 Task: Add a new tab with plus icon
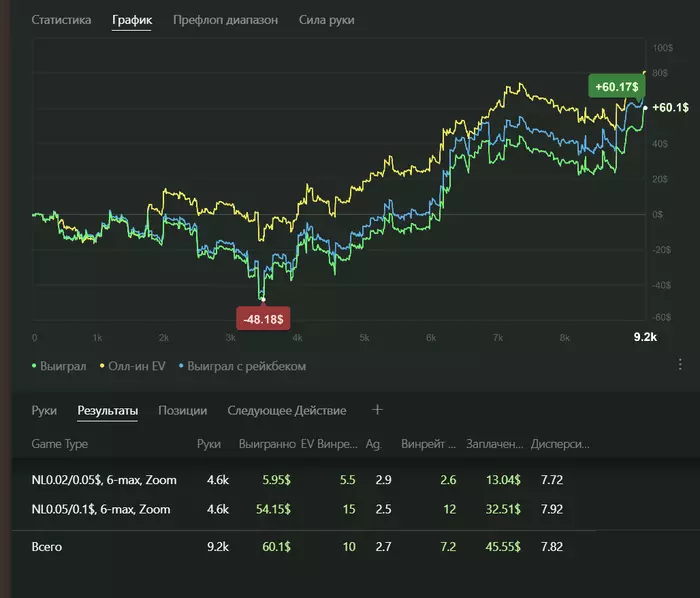(x=377, y=410)
